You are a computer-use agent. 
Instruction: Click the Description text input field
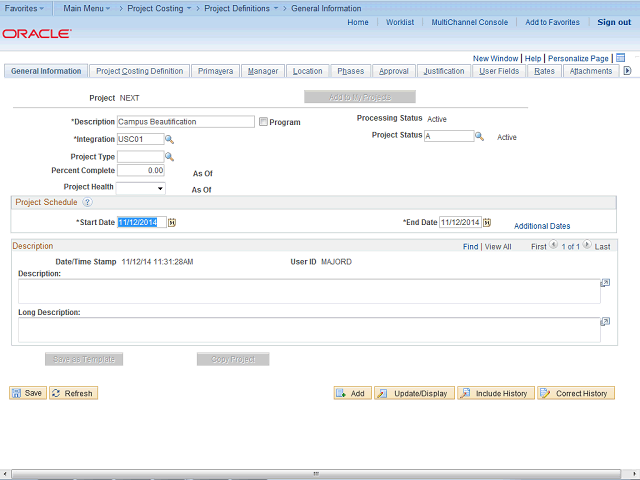coord(185,122)
